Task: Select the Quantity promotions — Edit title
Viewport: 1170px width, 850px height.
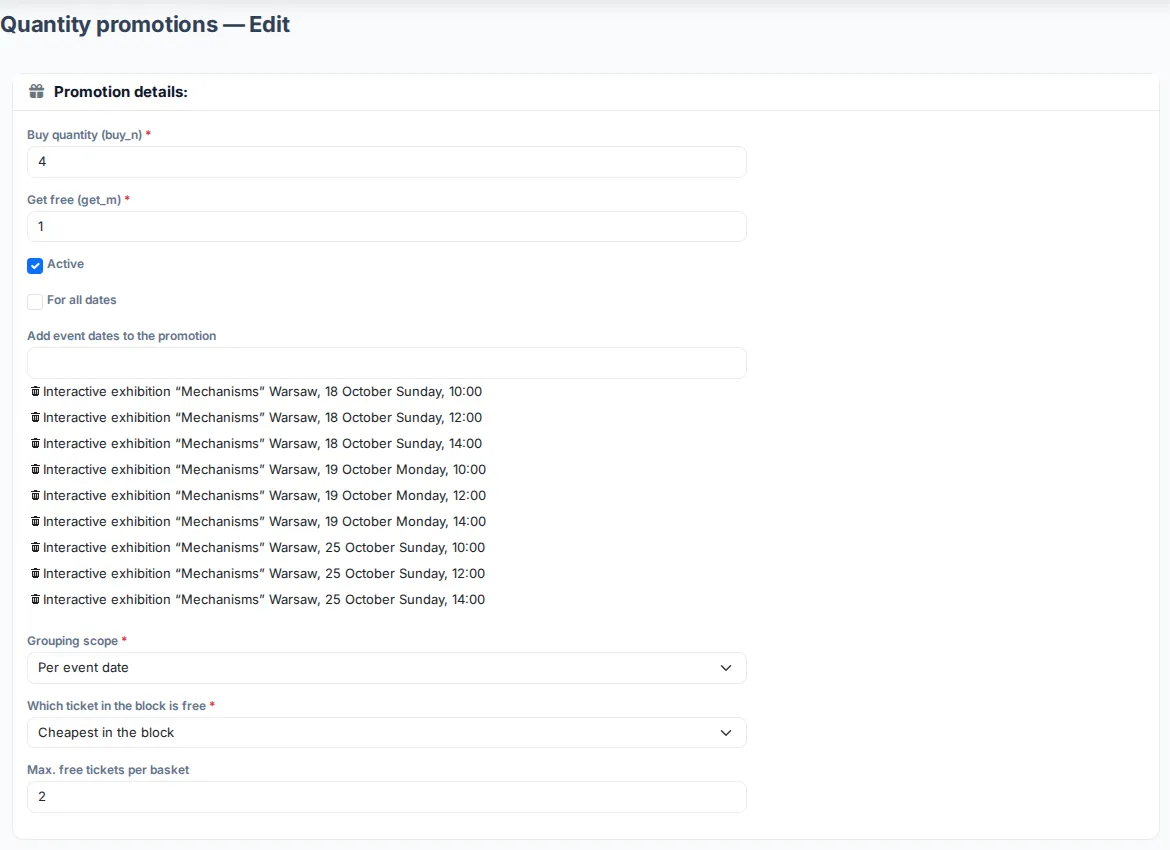Action: pos(145,25)
